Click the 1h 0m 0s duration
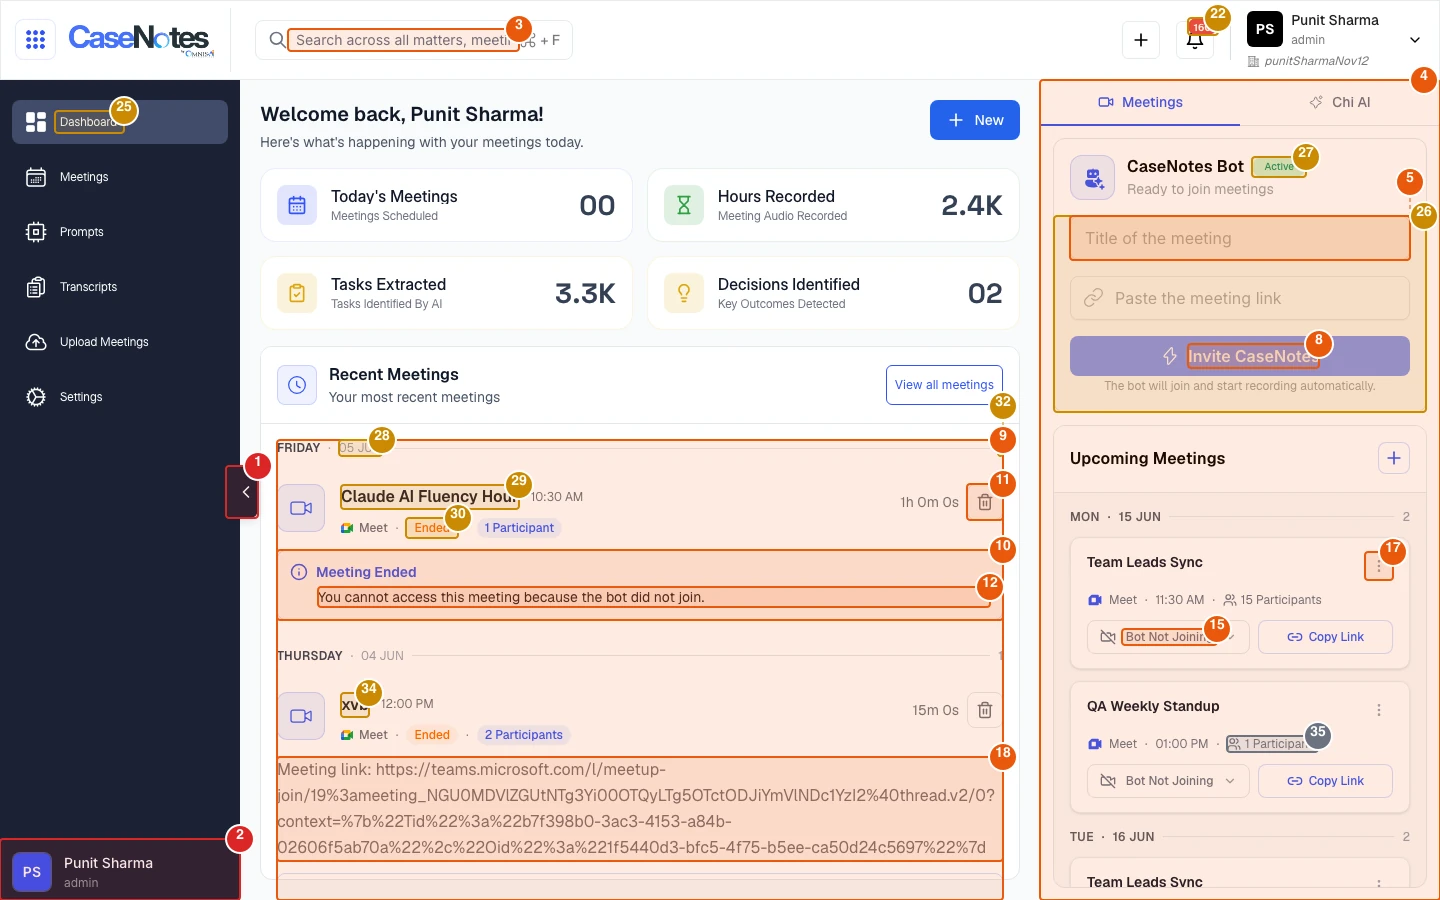This screenshot has width=1440, height=900. (929, 502)
